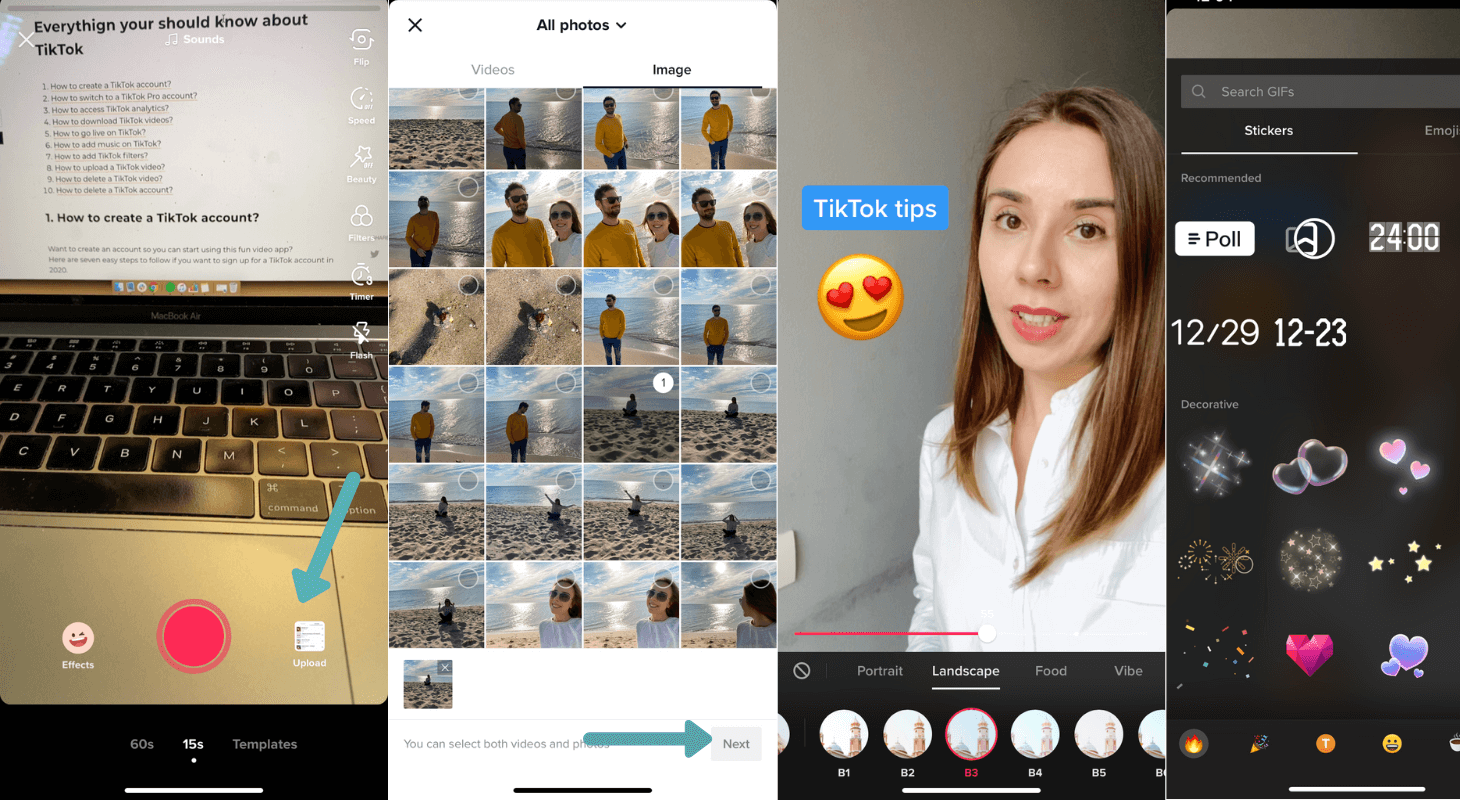
Task: Add the pink gem heart sticker
Action: [1311, 654]
